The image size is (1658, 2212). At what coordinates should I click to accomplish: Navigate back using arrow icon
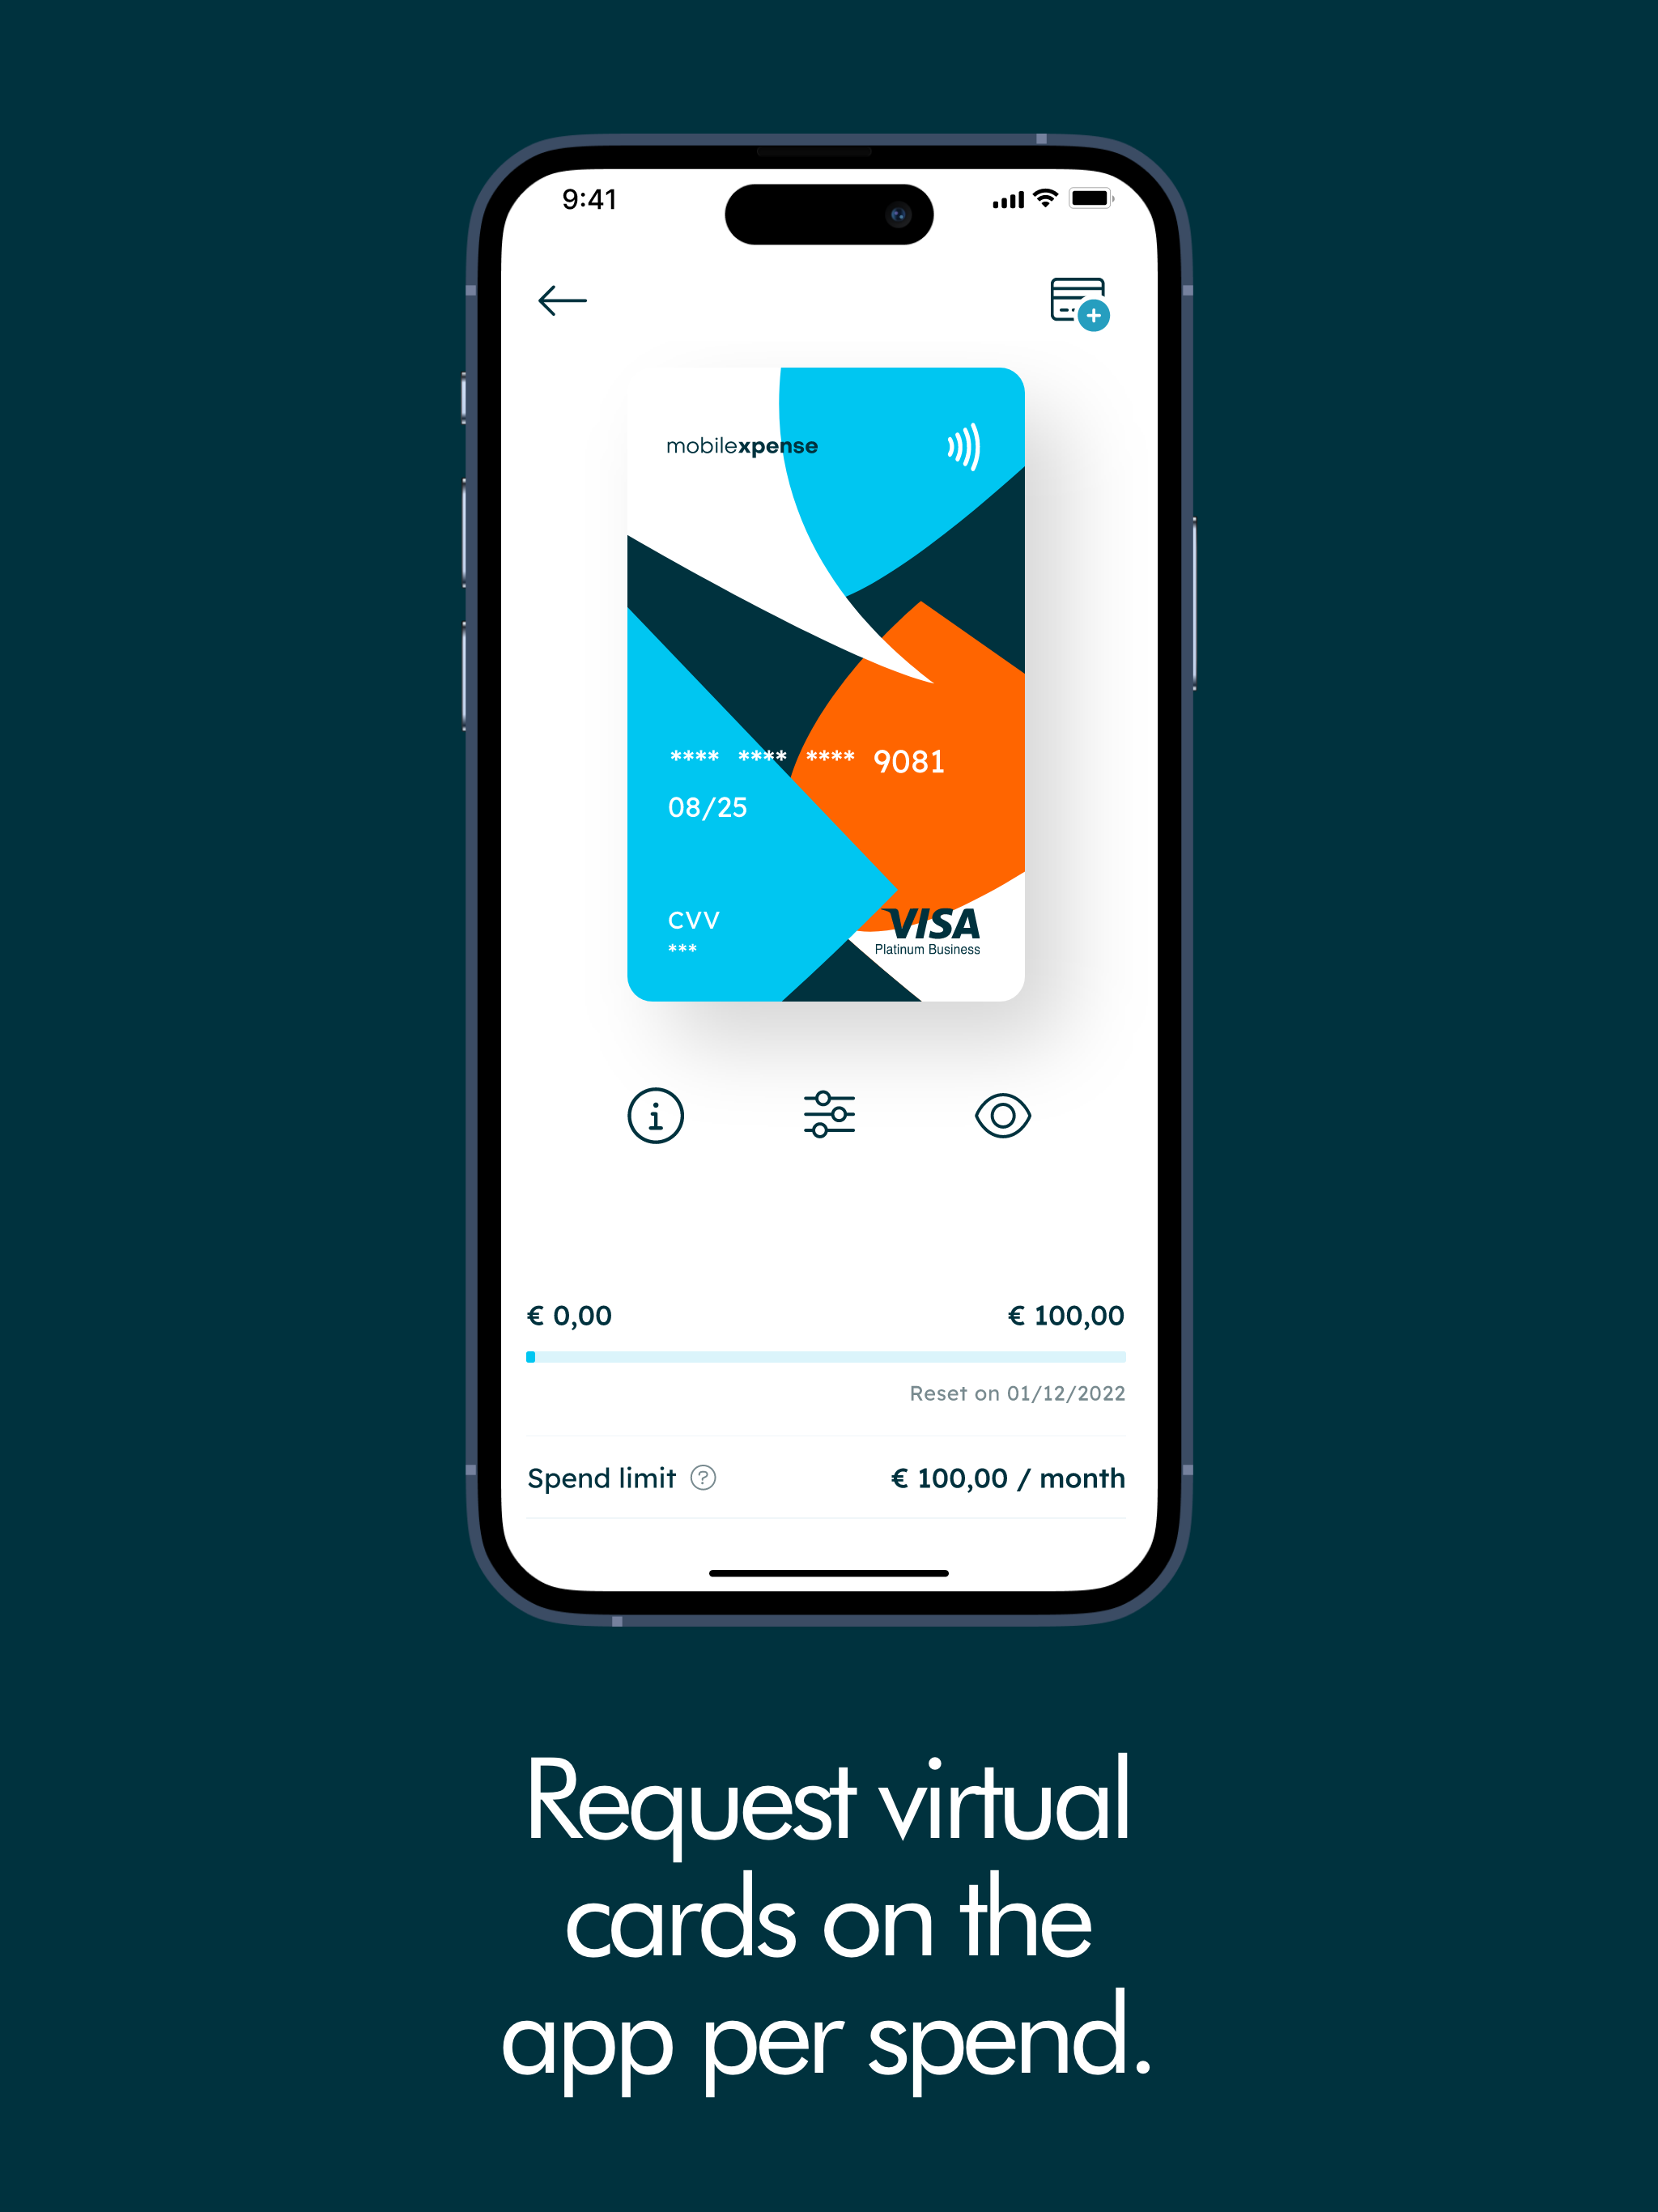(561, 300)
